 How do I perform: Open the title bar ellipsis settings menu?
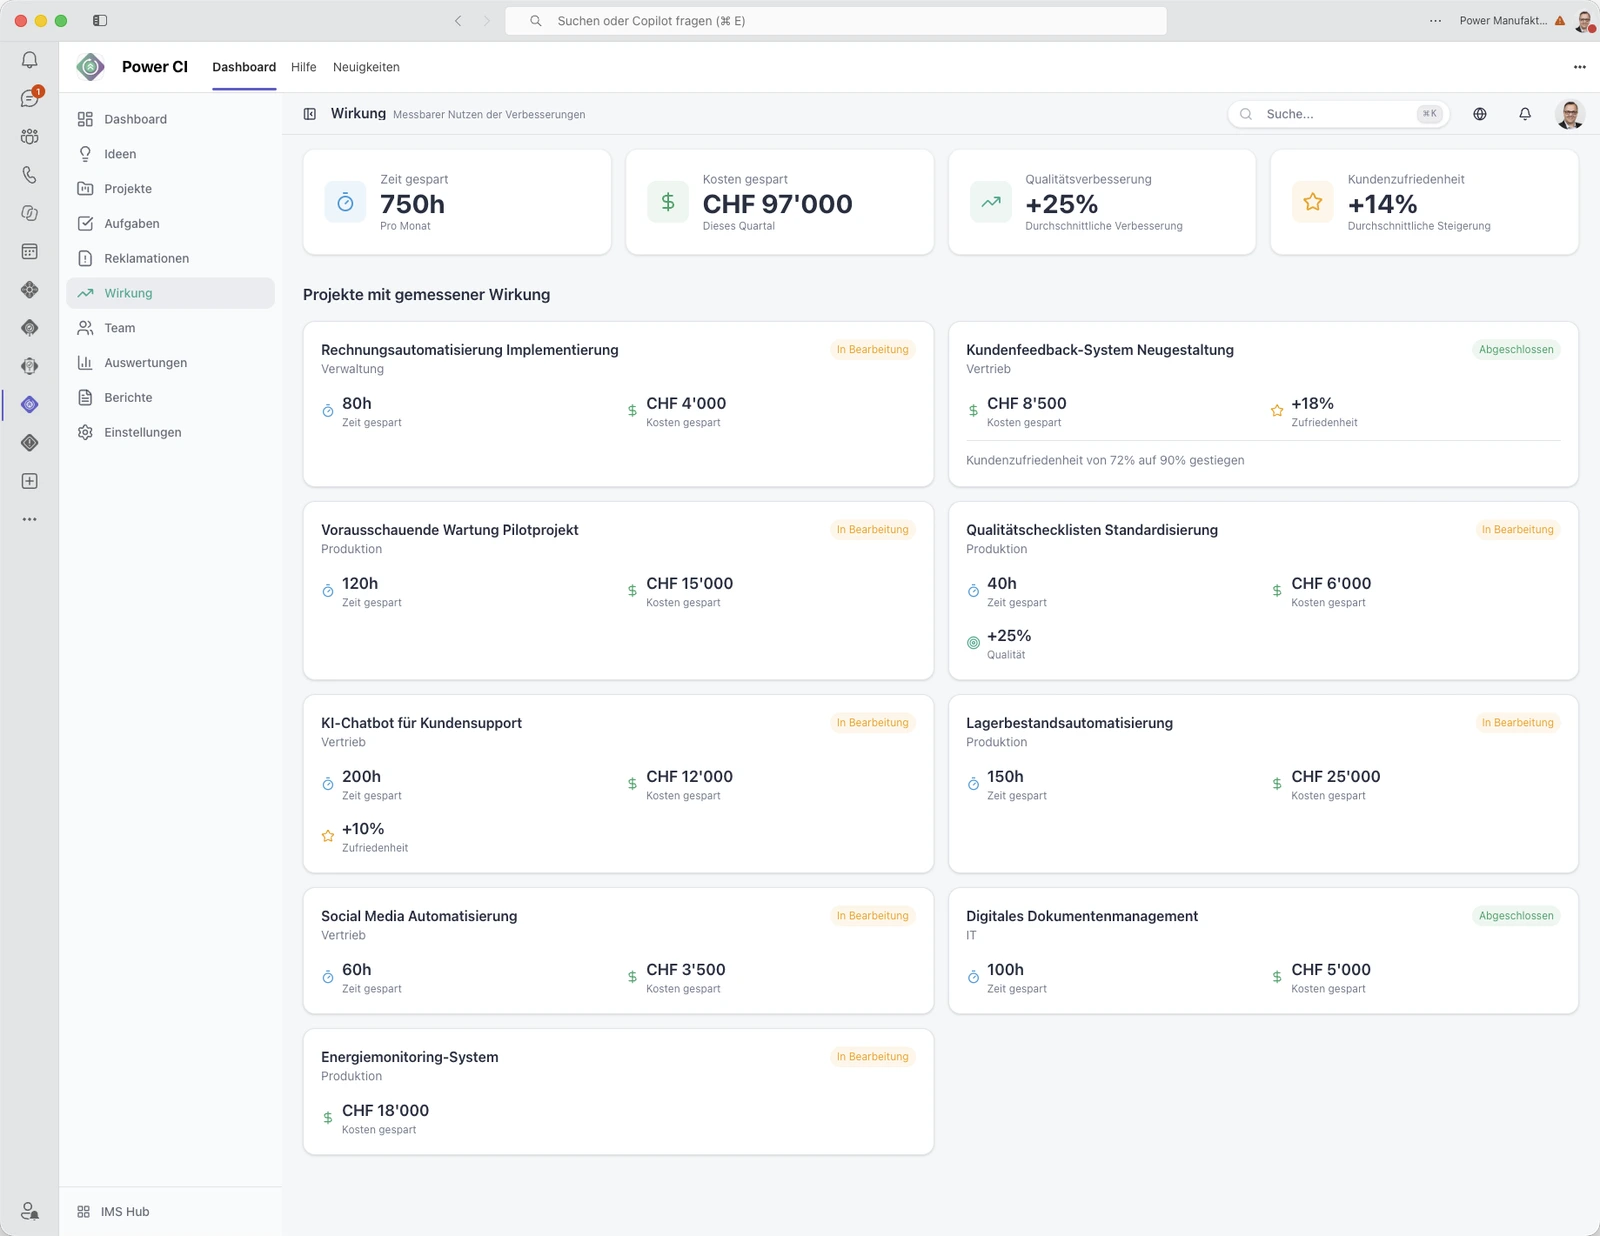1436,20
